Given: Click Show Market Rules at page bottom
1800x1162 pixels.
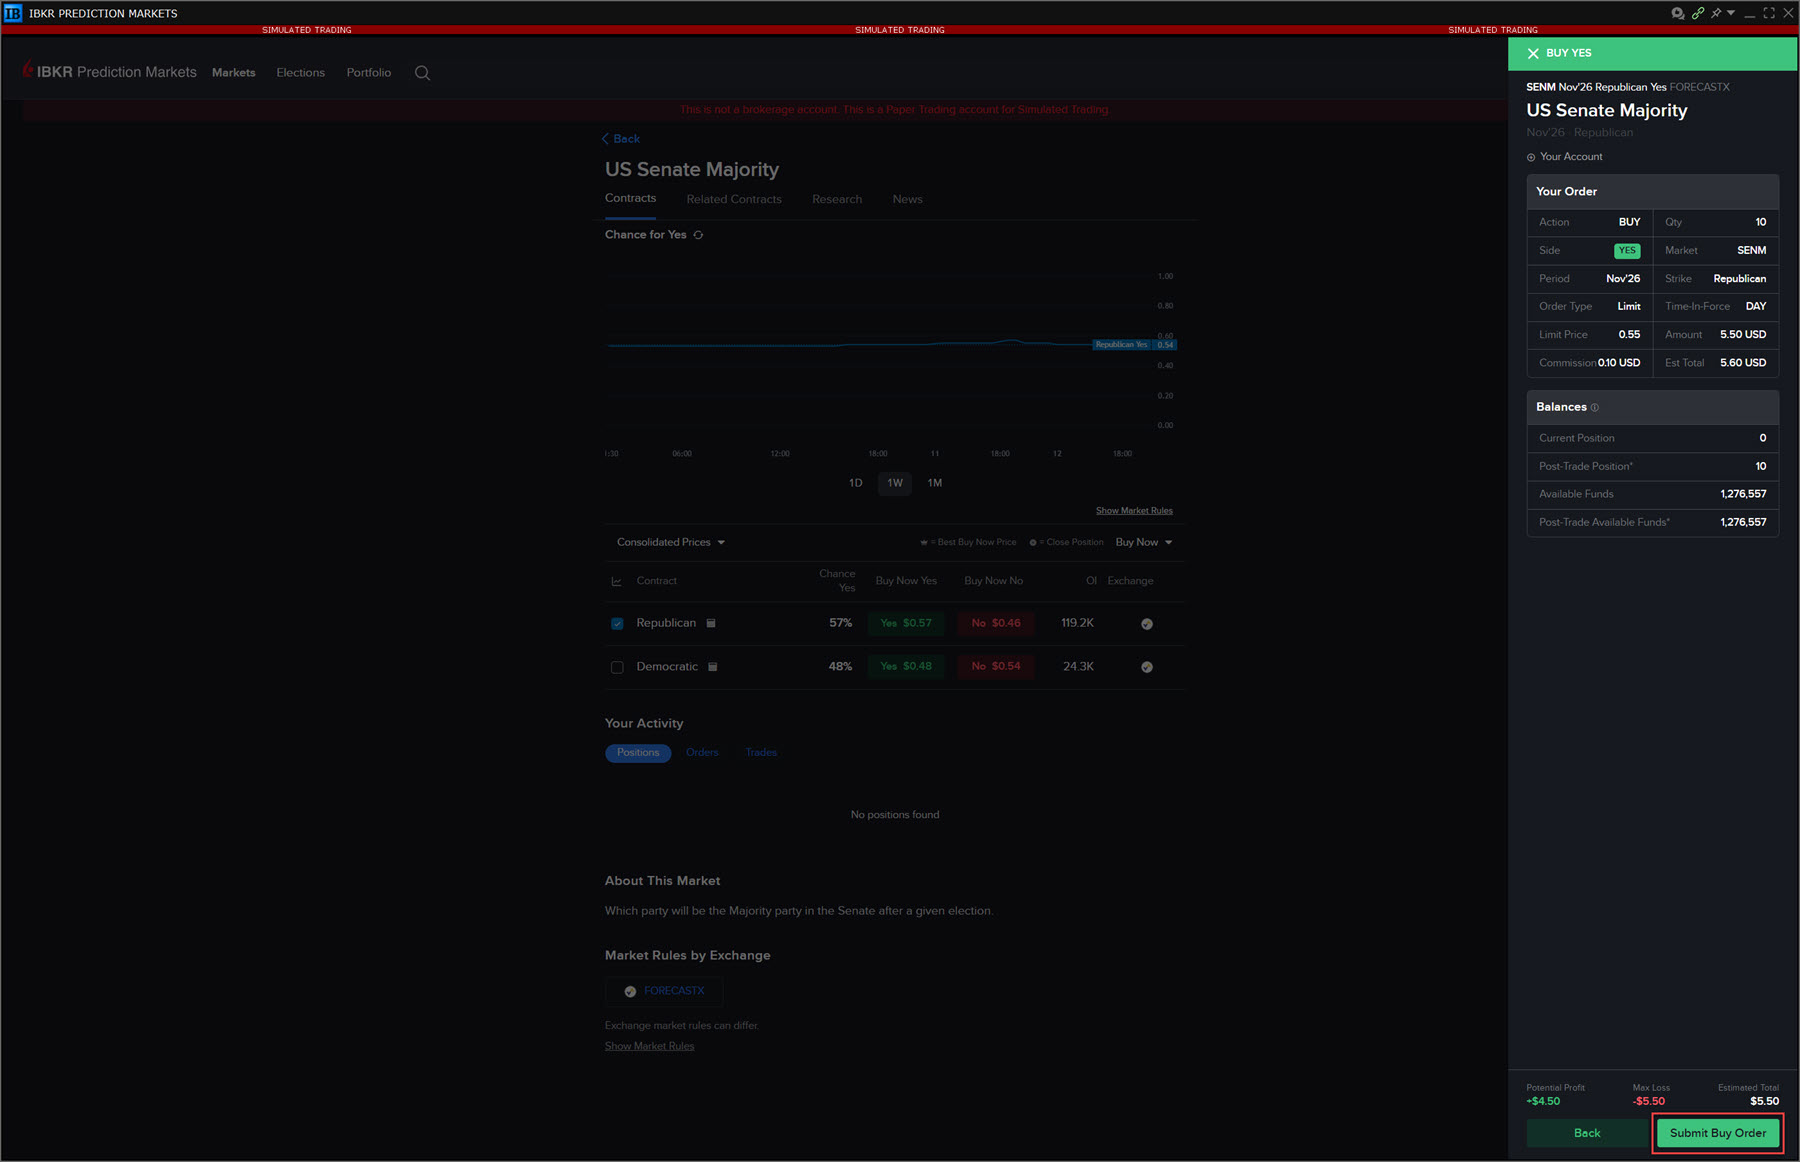Looking at the screenshot, I should [x=649, y=1046].
